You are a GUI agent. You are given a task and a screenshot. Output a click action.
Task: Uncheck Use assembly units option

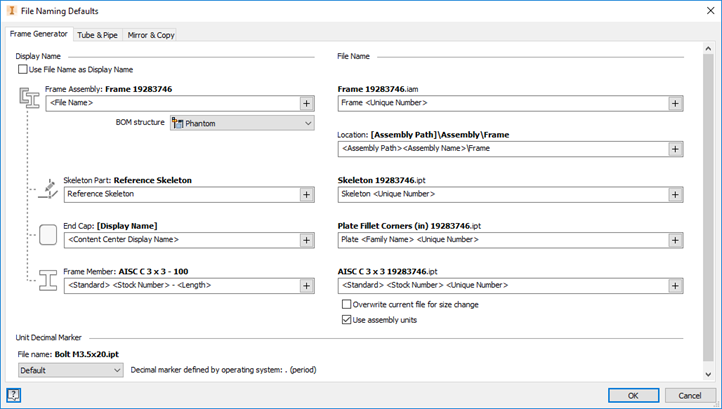(x=347, y=320)
